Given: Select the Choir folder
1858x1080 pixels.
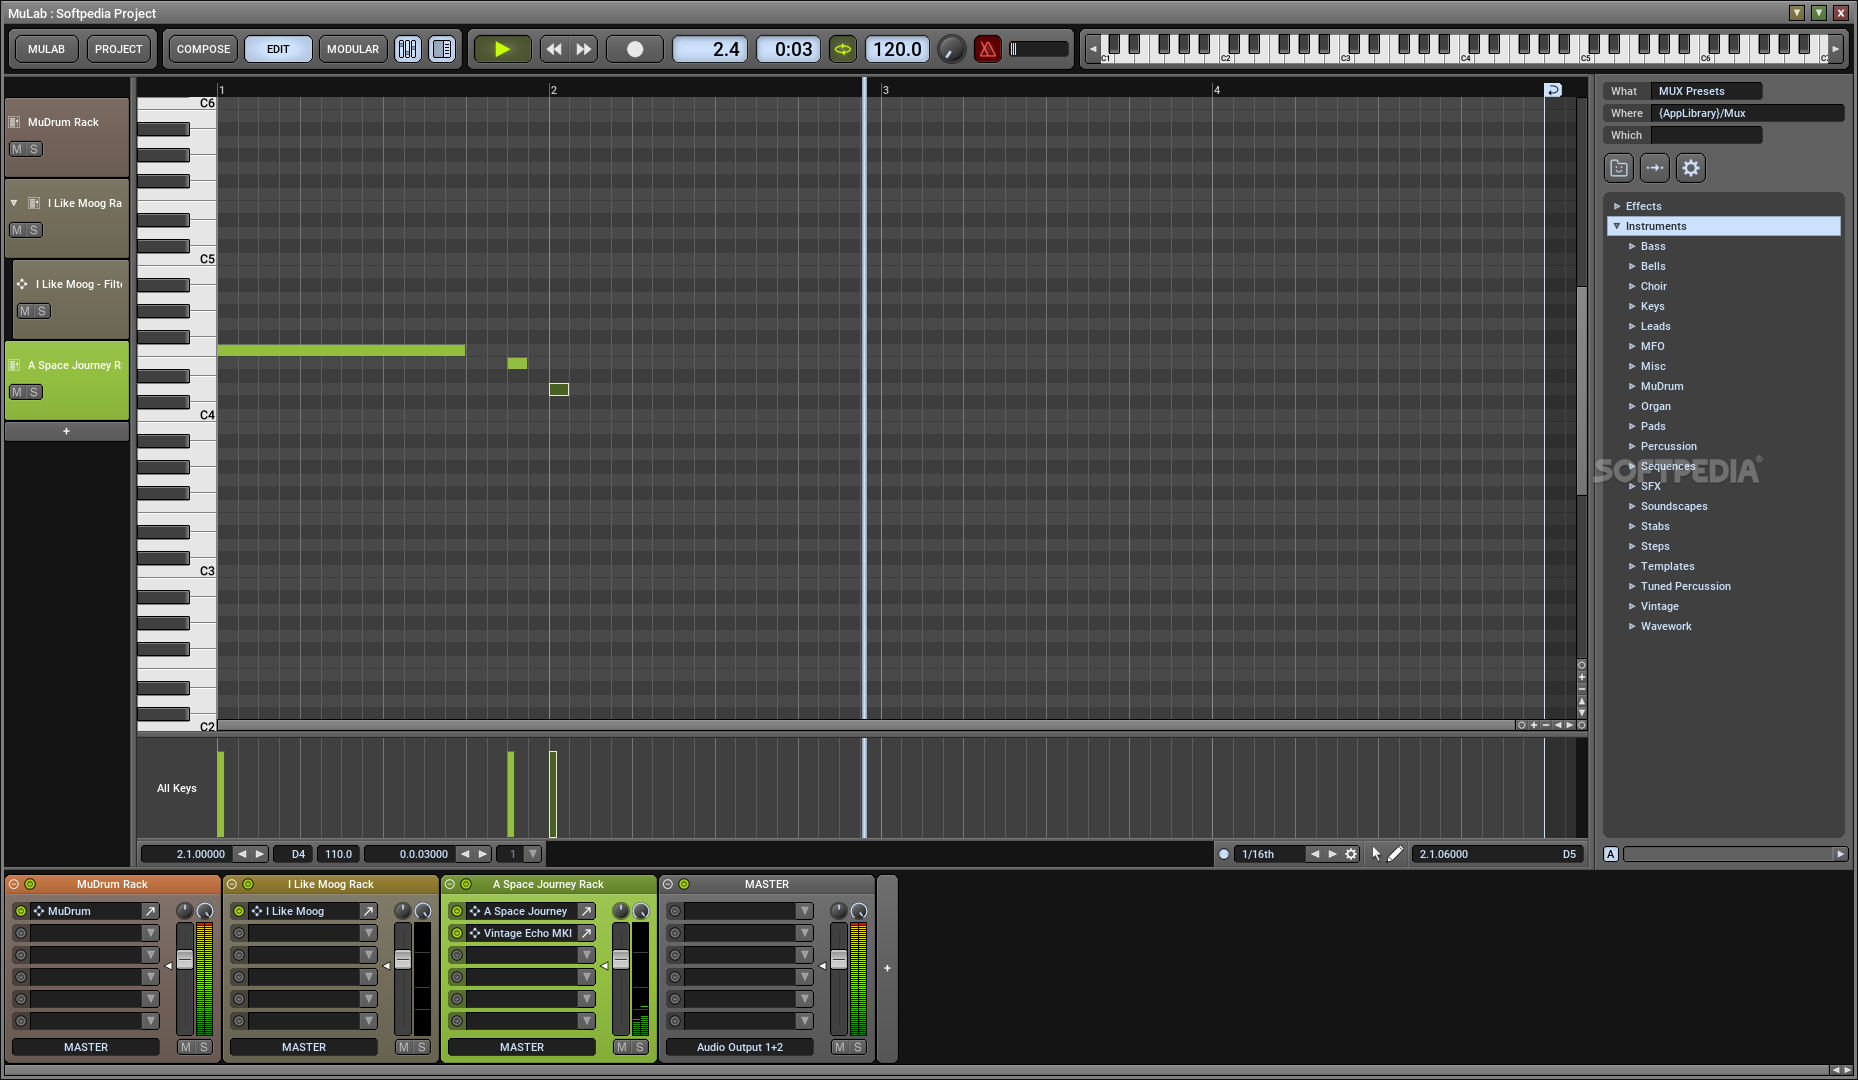Looking at the screenshot, I should pos(1653,286).
